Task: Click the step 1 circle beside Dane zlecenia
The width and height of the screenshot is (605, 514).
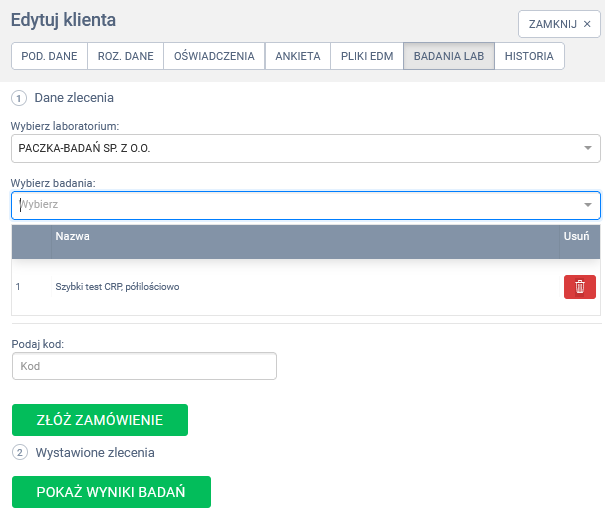Action: tap(19, 98)
